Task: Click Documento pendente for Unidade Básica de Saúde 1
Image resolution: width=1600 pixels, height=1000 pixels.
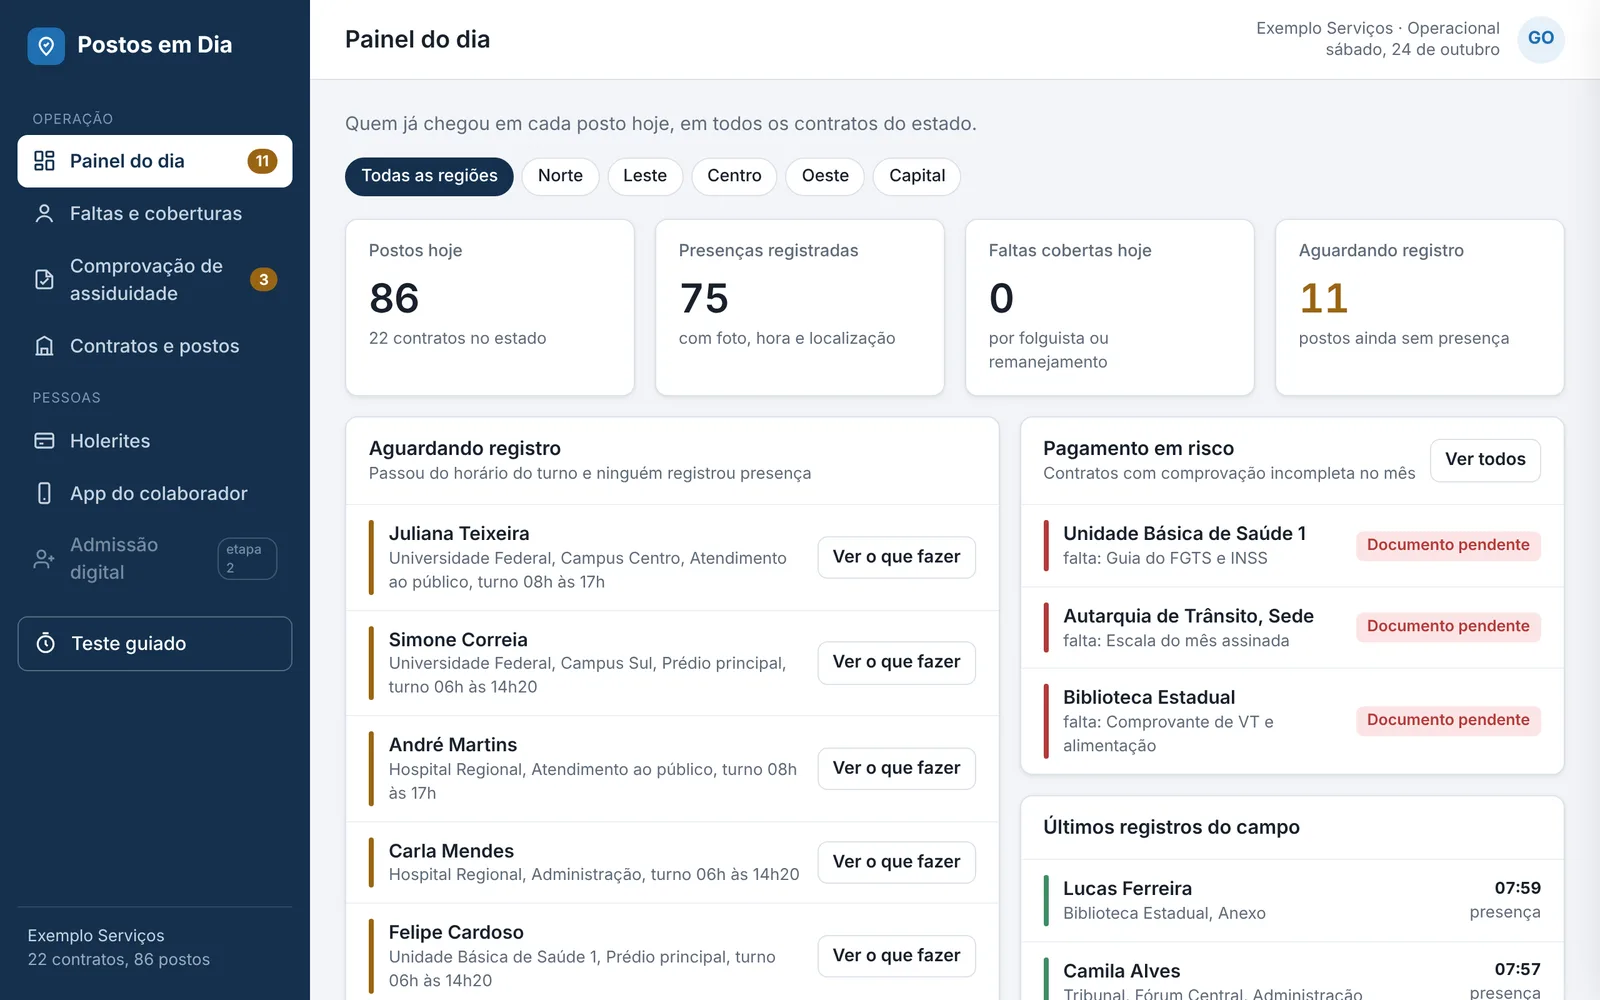Action: tap(1448, 545)
